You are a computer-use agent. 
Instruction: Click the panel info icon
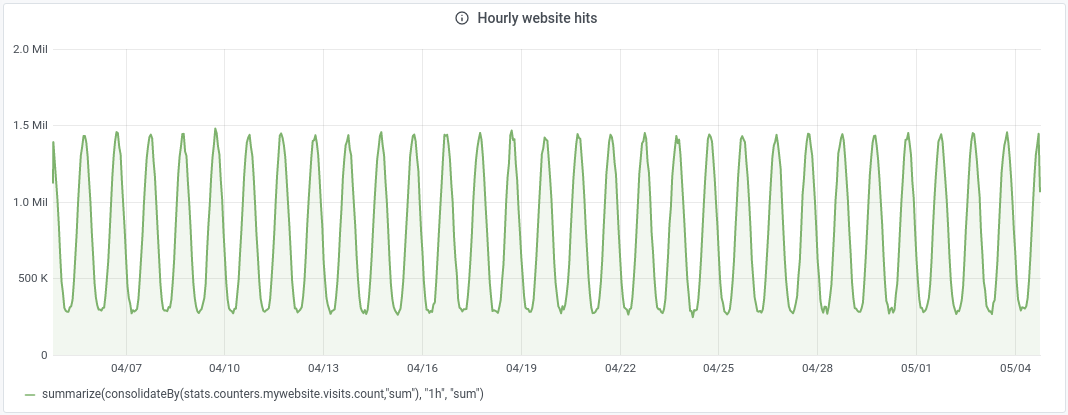[461, 18]
